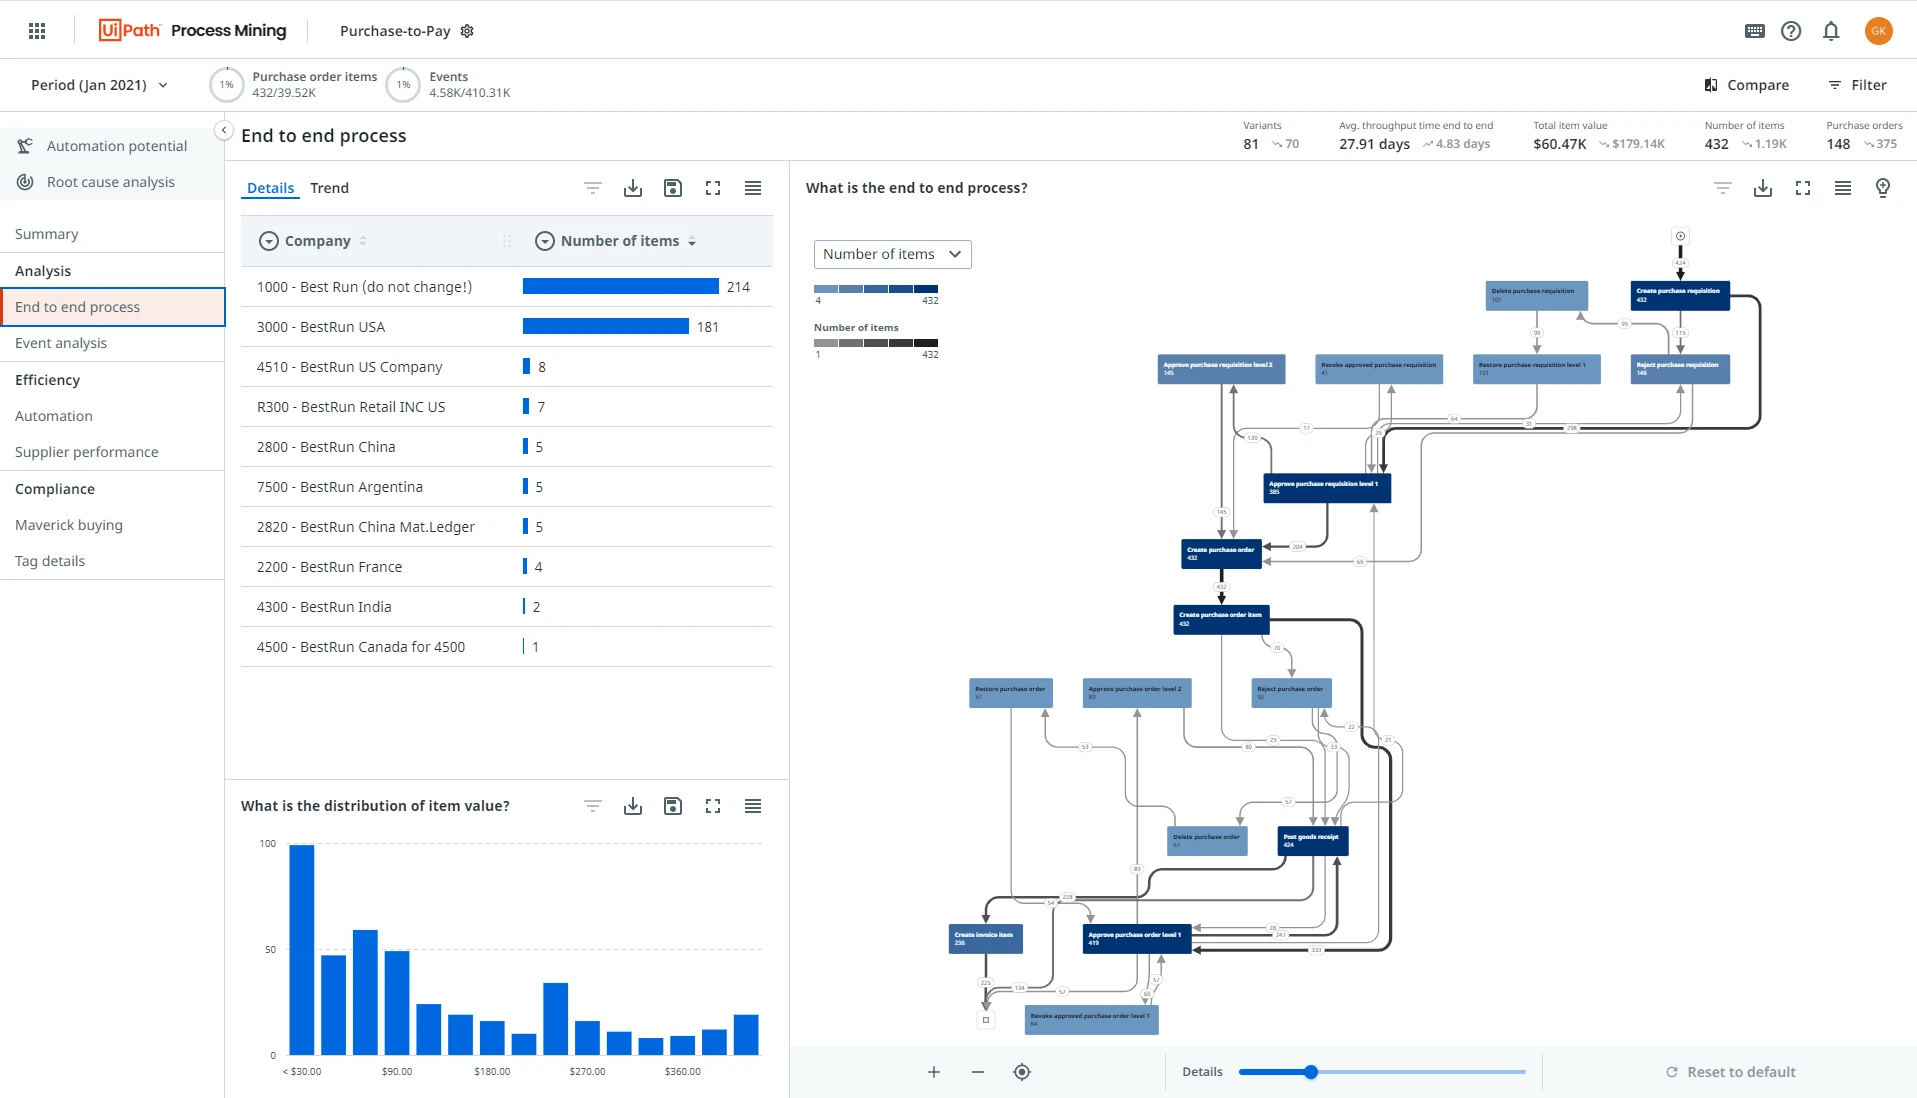Viewport: 1917px width, 1098px height.
Task: Download the process graph
Action: pos(1763,188)
